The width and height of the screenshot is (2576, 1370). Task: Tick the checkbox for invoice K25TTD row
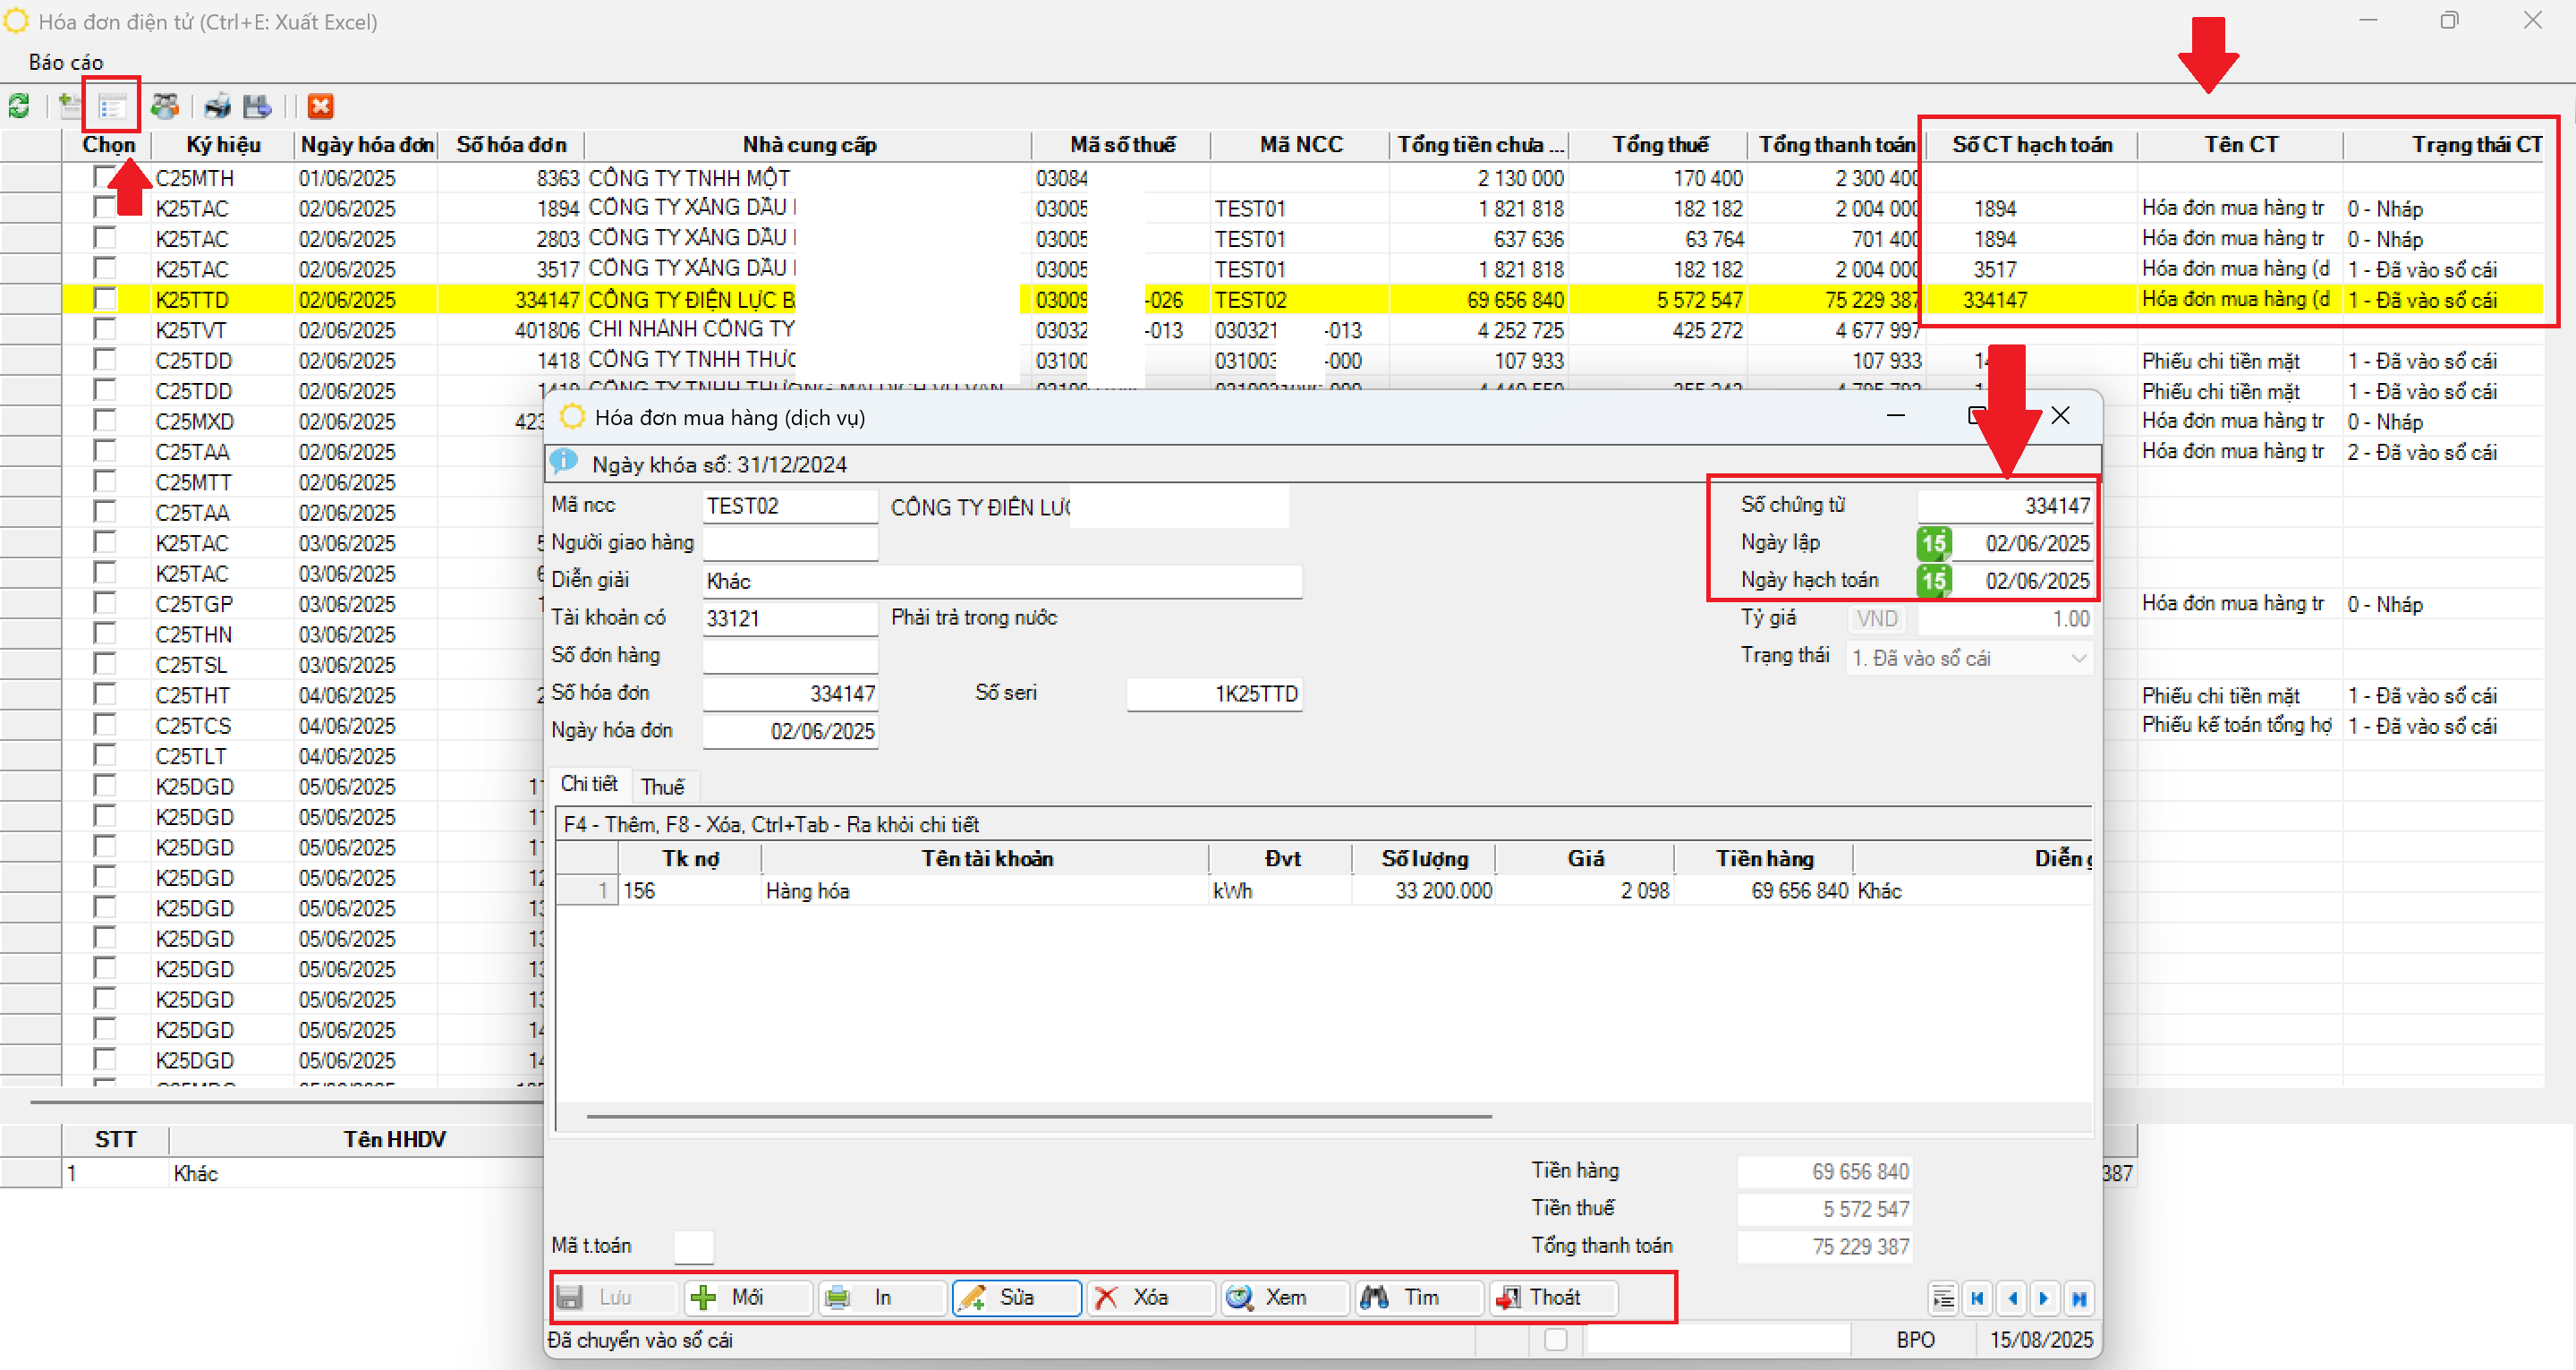tap(104, 299)
